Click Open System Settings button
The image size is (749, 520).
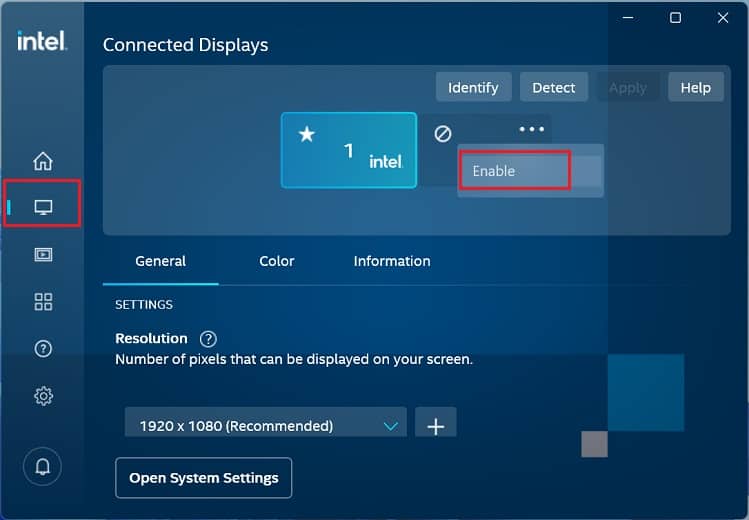[203, 478]
